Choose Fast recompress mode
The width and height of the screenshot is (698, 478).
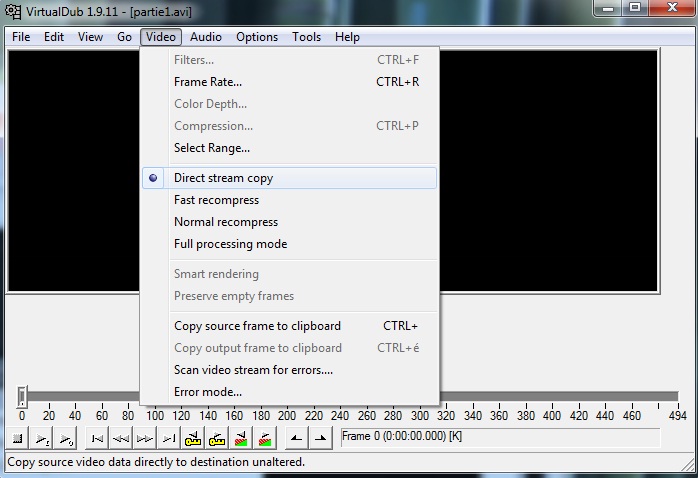click(x=289, y=200)
